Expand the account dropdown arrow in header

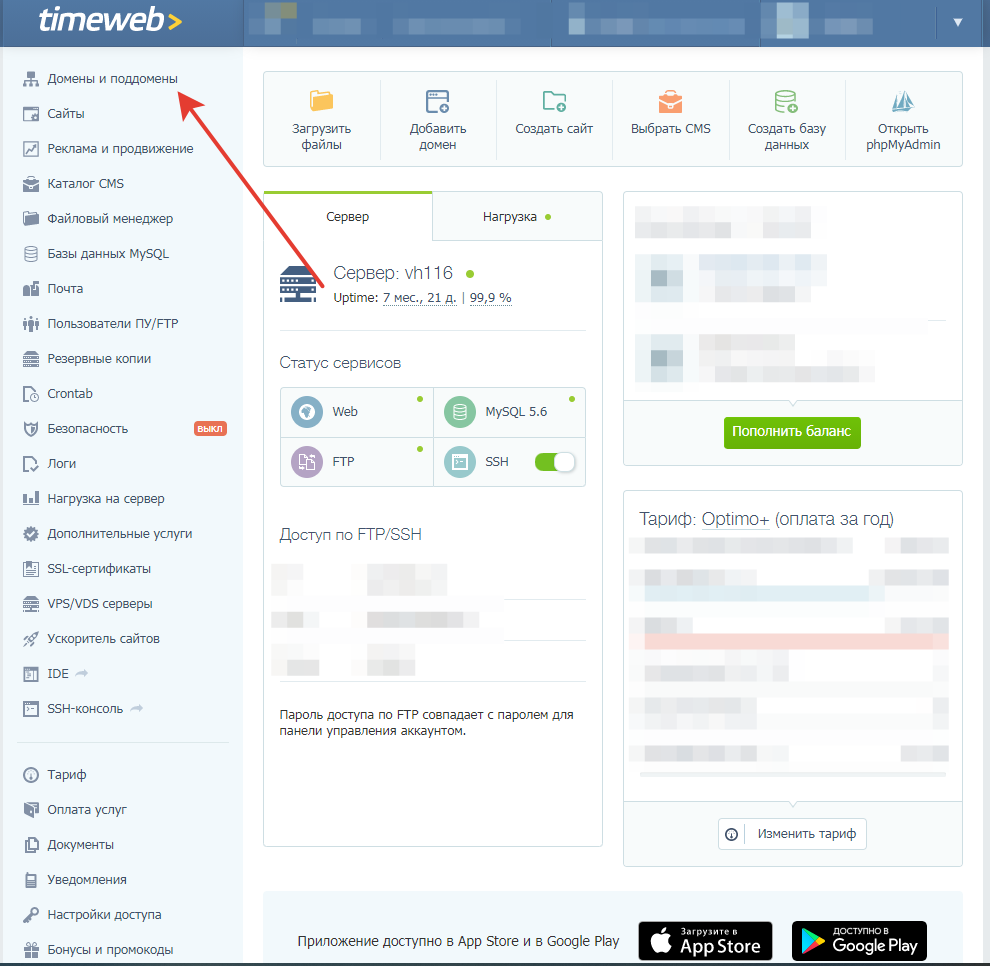(958, 22)
